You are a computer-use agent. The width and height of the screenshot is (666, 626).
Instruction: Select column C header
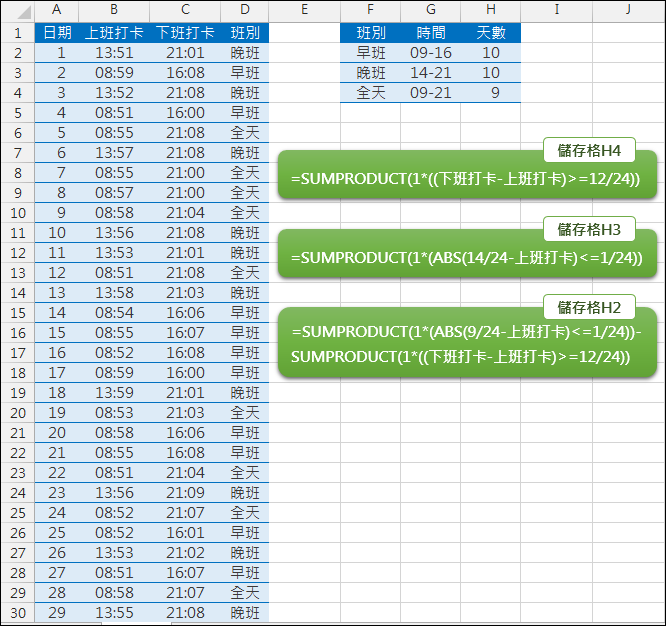pyautogui.click(x=185, y=10)
